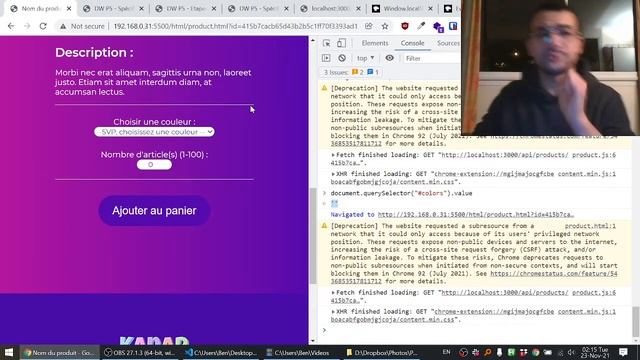Expand the first XHR finished loading entry
Image resolution: width=640 pixels, height=360 pixels.
[333, 174]
